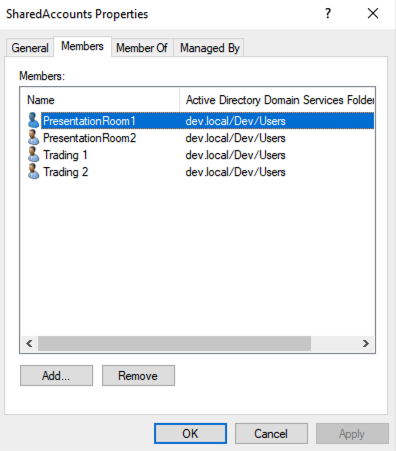The image size is (396, 451).
Task: Sort by Active Directory Domain Services Folder column
Action: [x=277, y=100]
